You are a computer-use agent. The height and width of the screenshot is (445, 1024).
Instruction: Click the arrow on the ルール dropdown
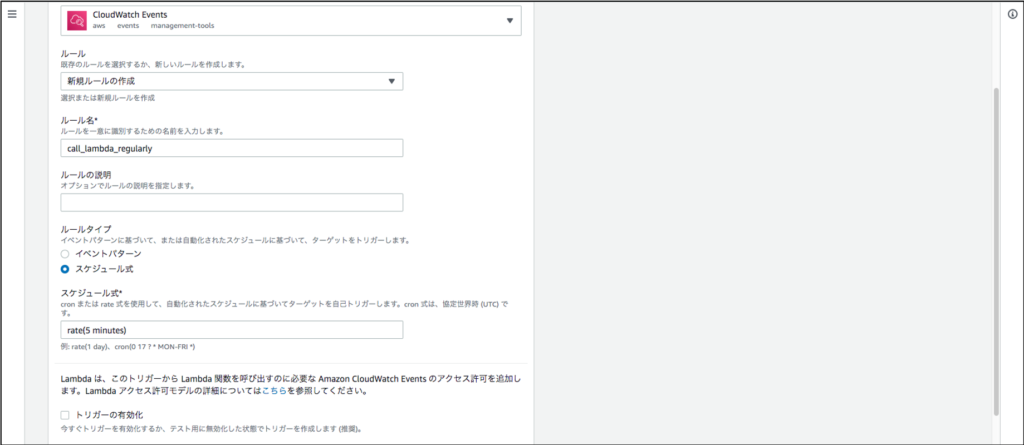point(392,81)
